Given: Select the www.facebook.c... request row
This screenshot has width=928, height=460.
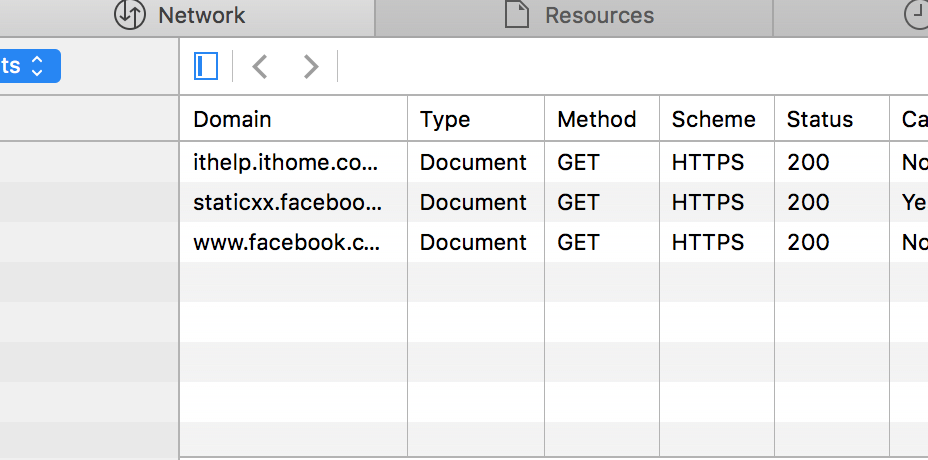Looking at the screenshot, I should pyautogui.click(x=287, y=242).
